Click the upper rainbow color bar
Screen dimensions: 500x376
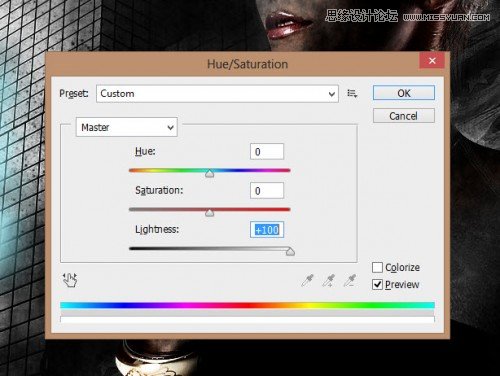coord(247,305)
